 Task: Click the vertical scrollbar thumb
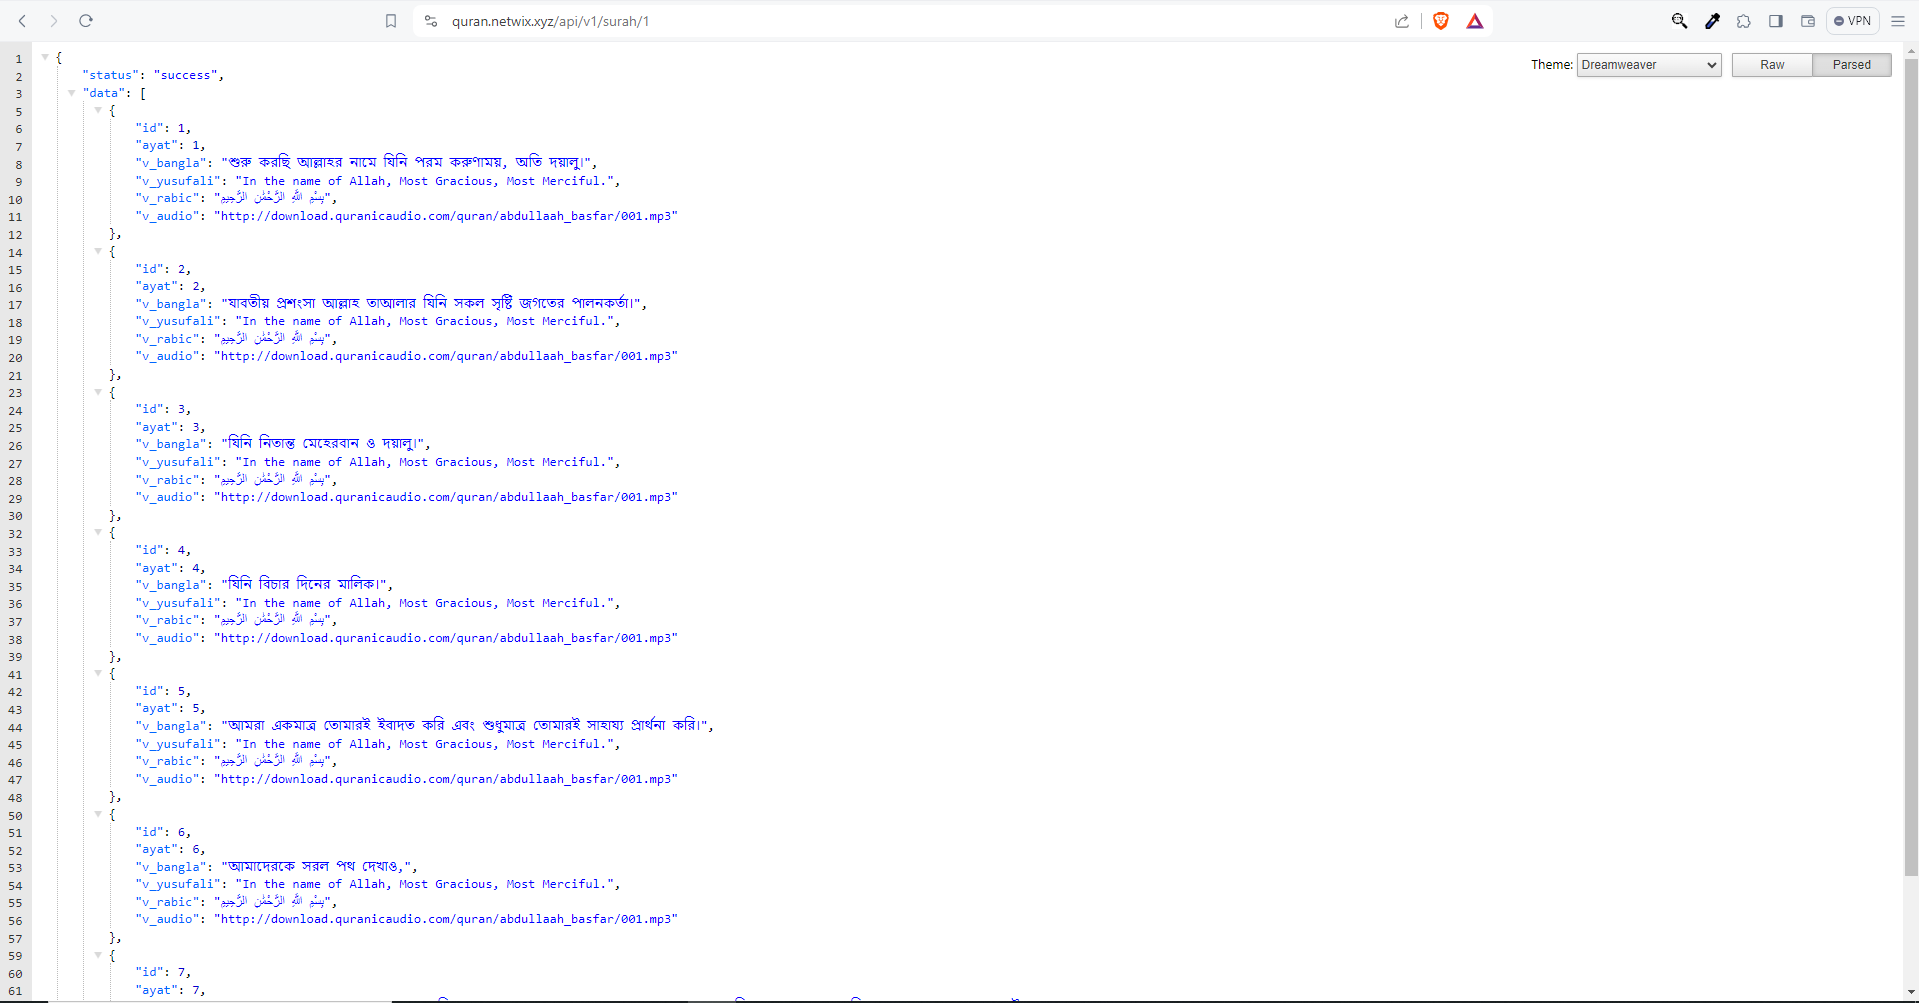(1911, 465)
